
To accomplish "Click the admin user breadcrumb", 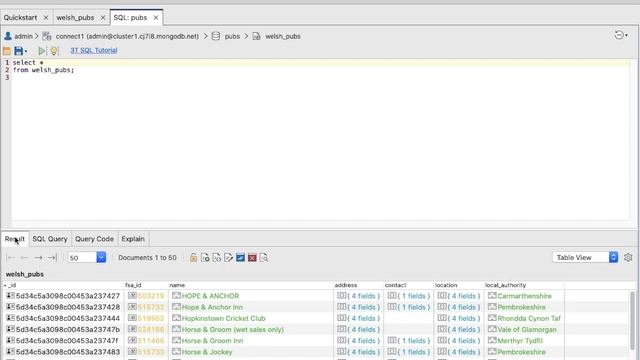I will coord(18,36).
